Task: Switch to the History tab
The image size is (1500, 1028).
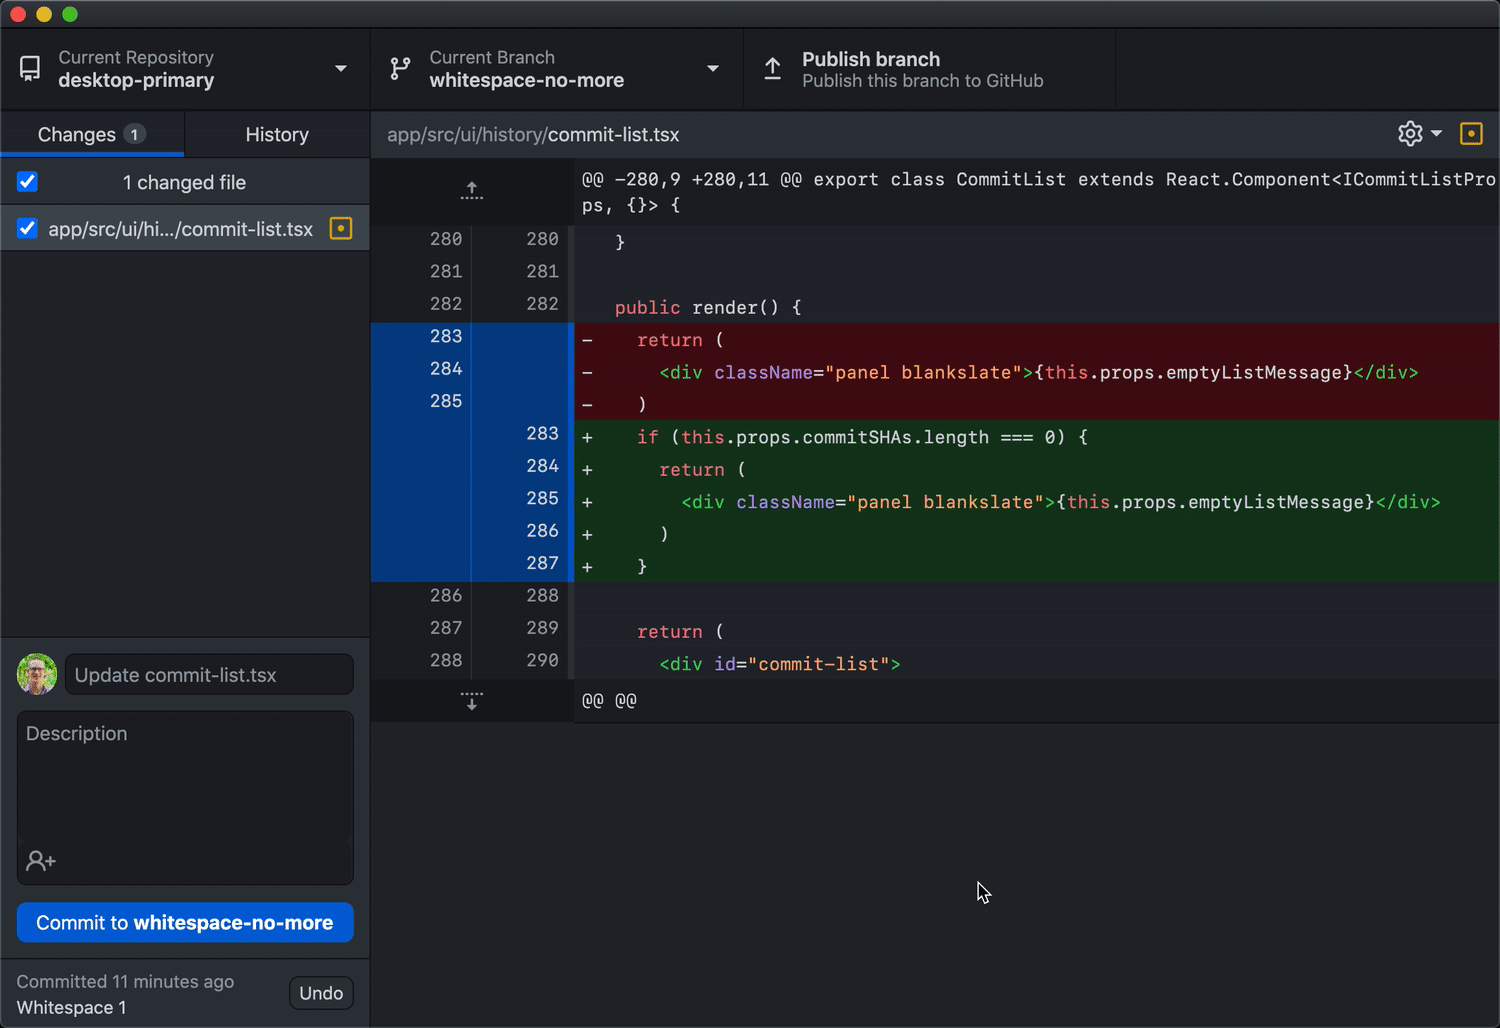Action: click(x=277, y=135)
